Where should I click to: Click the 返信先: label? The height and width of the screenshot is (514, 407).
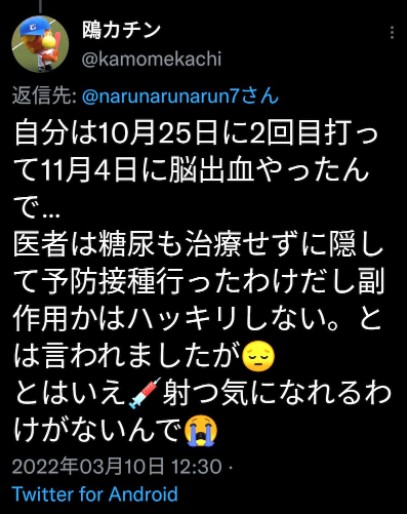tap(45, 96)
